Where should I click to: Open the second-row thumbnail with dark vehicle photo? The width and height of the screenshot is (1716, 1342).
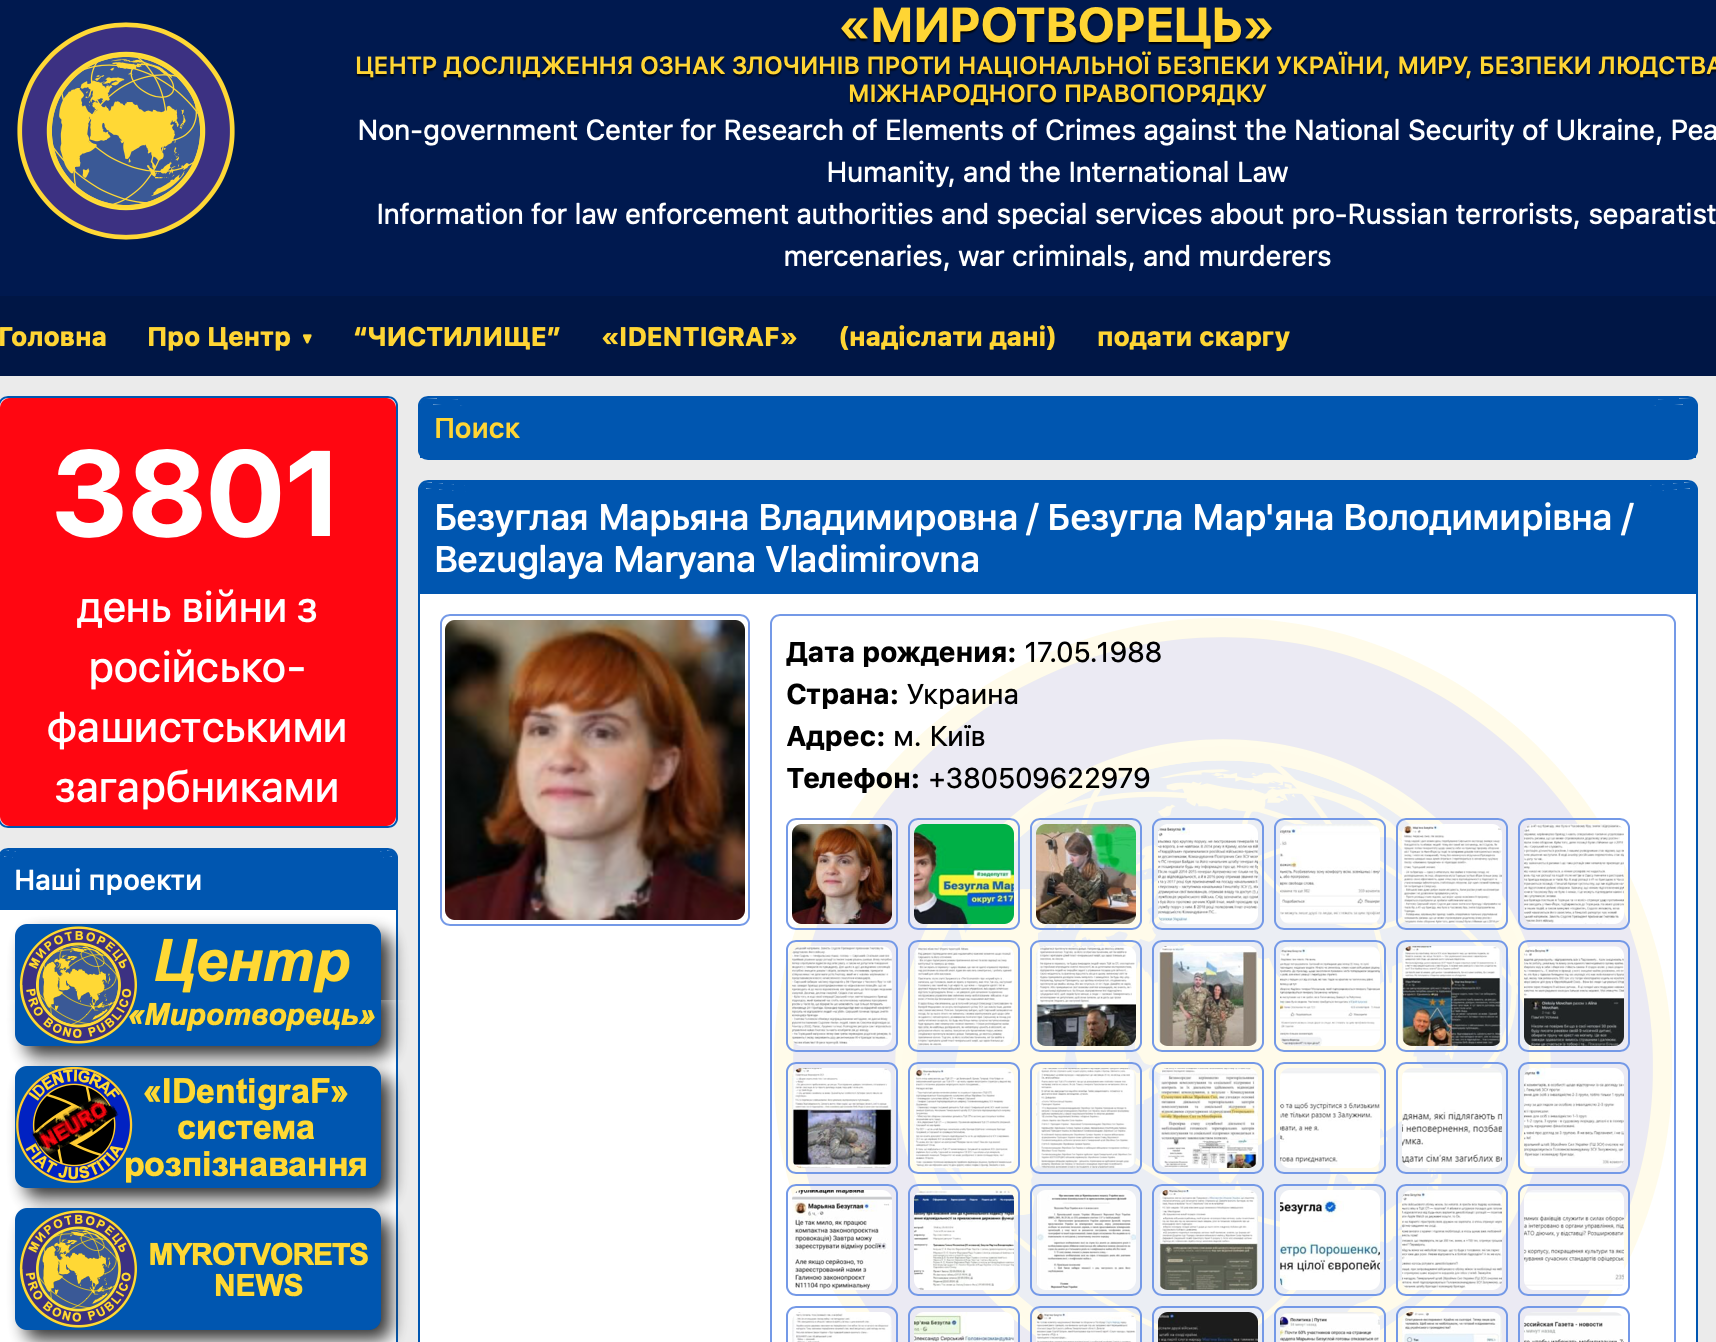tap(1086, 996)
